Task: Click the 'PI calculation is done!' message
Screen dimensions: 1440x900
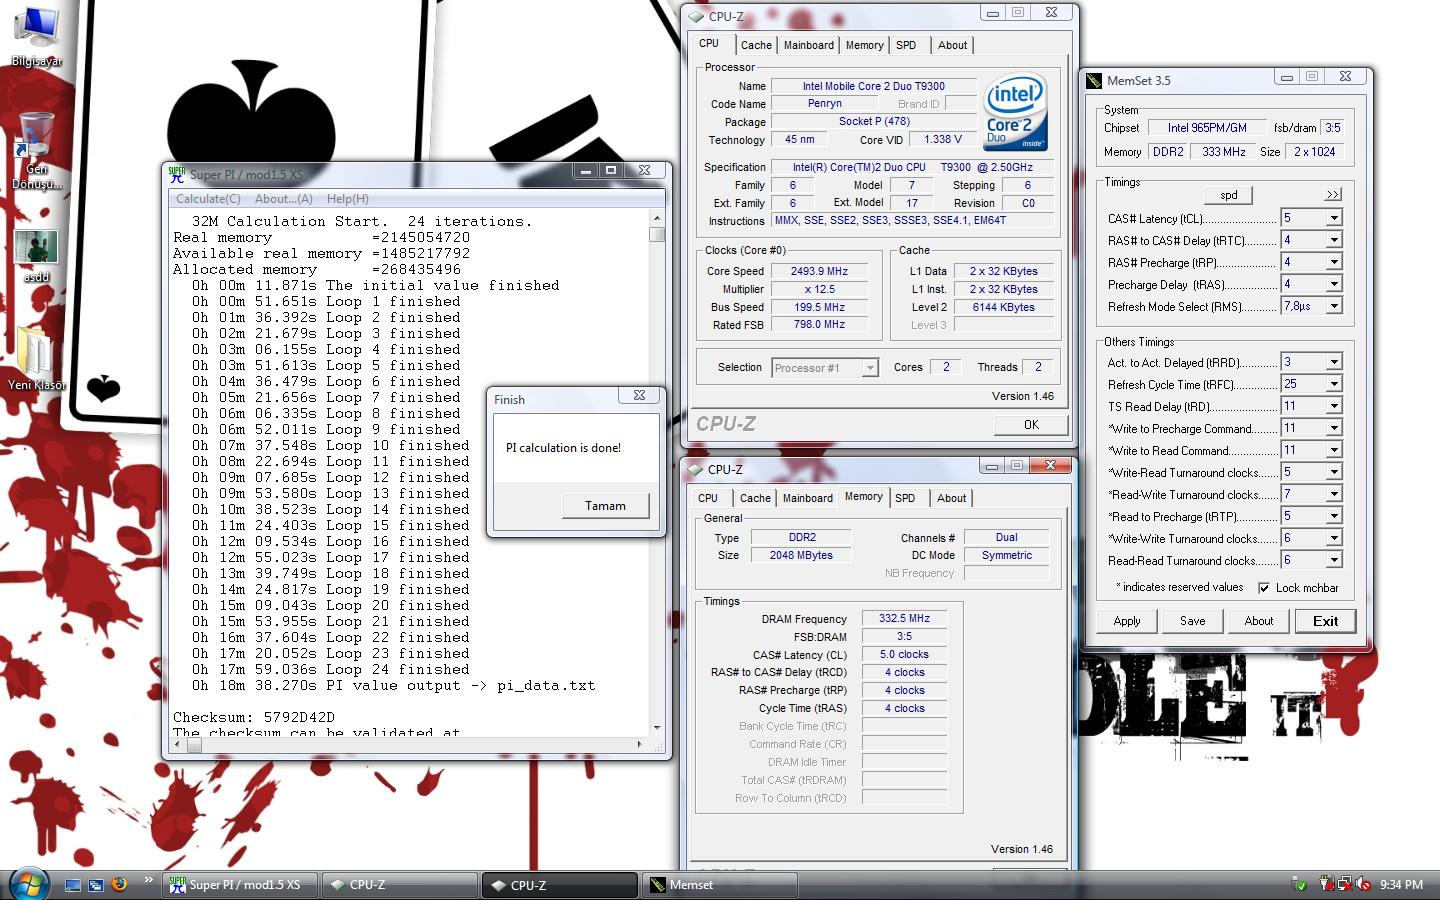Action: (563, 448)
